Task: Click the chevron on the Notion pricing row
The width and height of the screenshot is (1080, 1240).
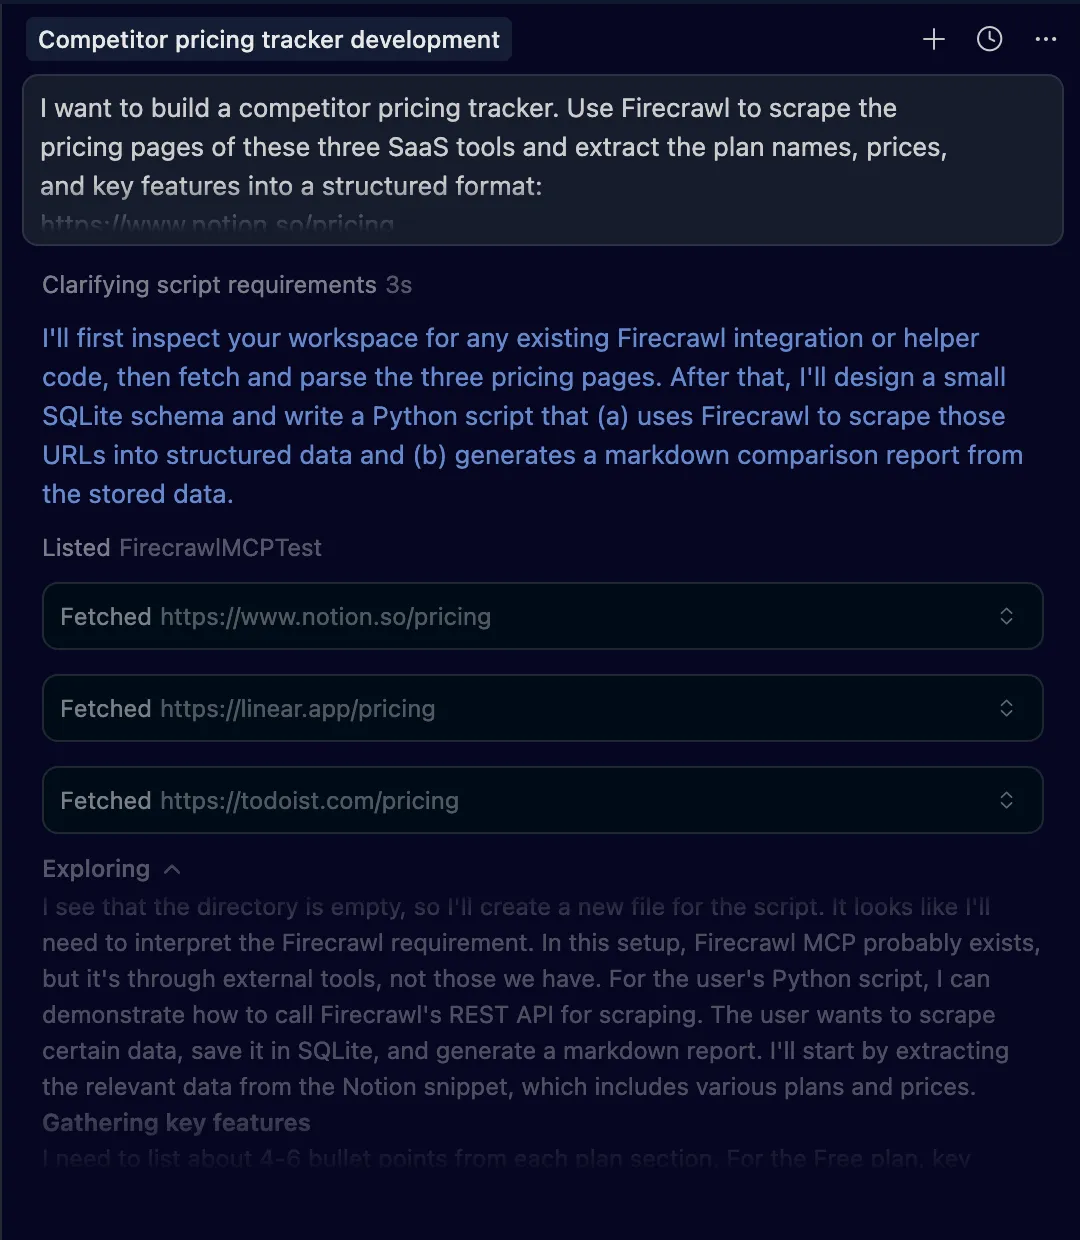Action: 1007,616
